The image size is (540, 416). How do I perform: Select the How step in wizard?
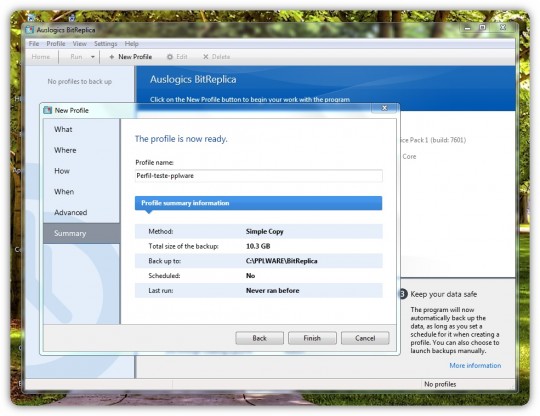click(x=82, y=171)
